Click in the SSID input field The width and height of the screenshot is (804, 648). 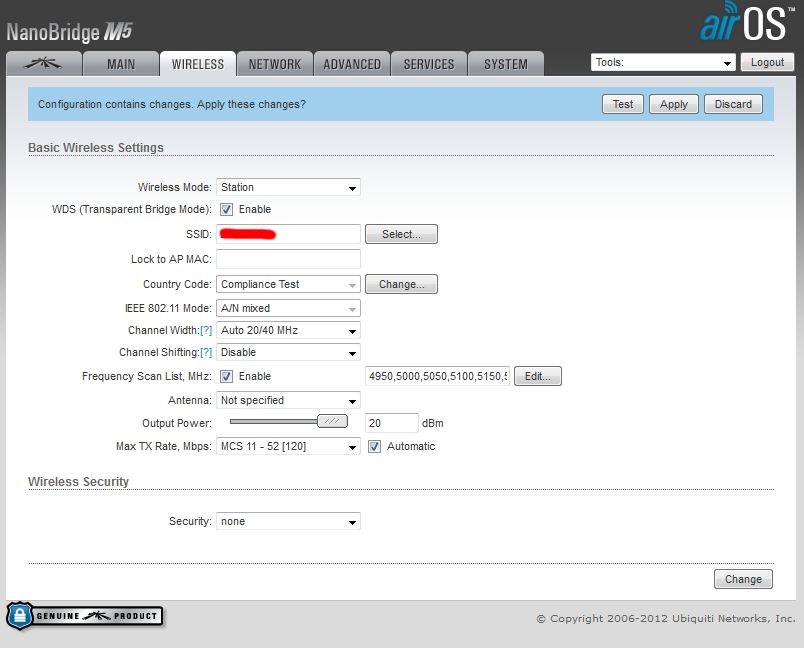288,234
